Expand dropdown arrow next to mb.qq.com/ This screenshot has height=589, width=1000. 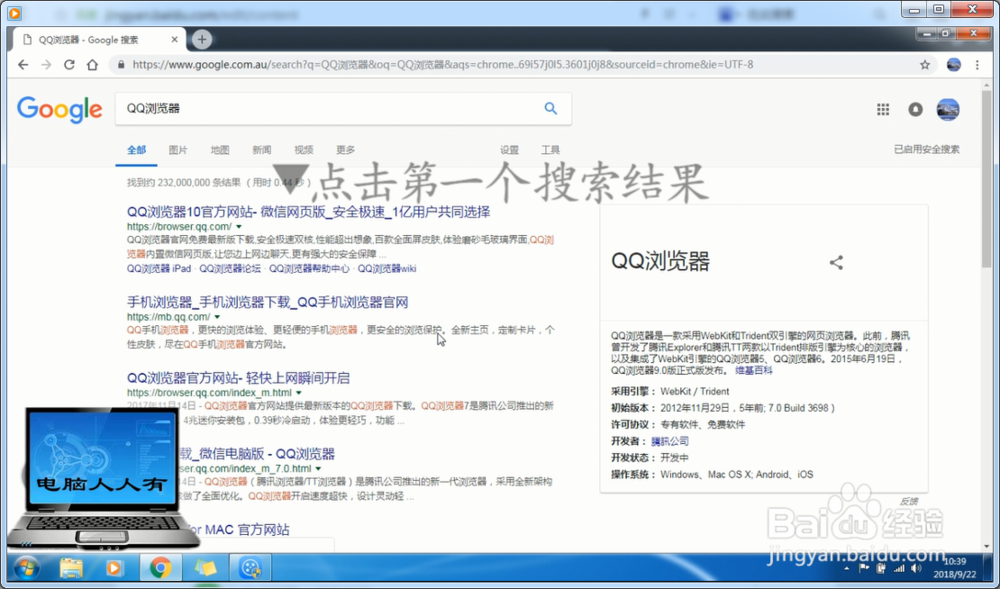point(217,317)
